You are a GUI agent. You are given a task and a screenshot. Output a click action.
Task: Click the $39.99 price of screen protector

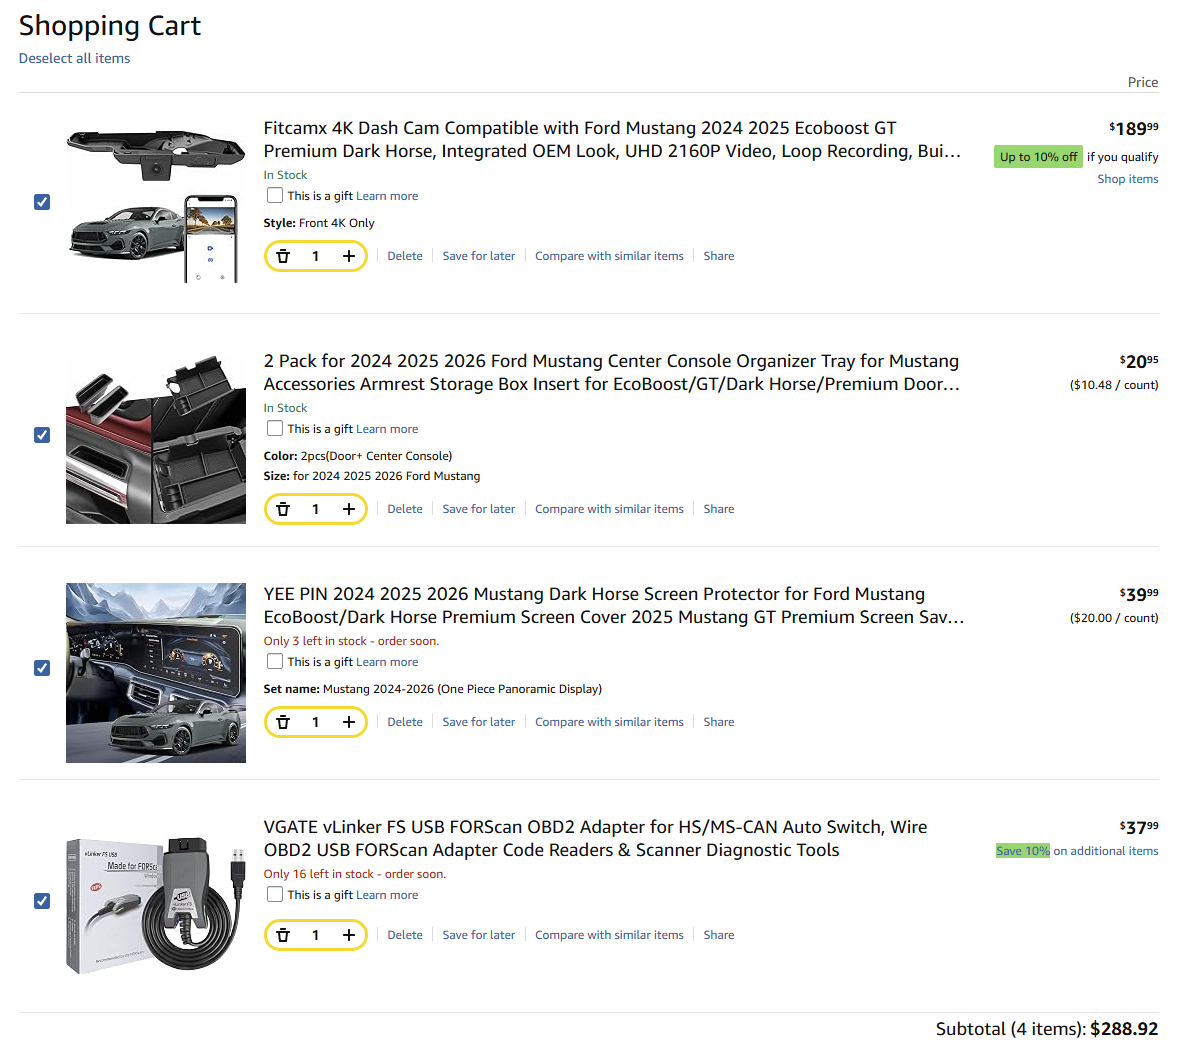(1139, 594)
